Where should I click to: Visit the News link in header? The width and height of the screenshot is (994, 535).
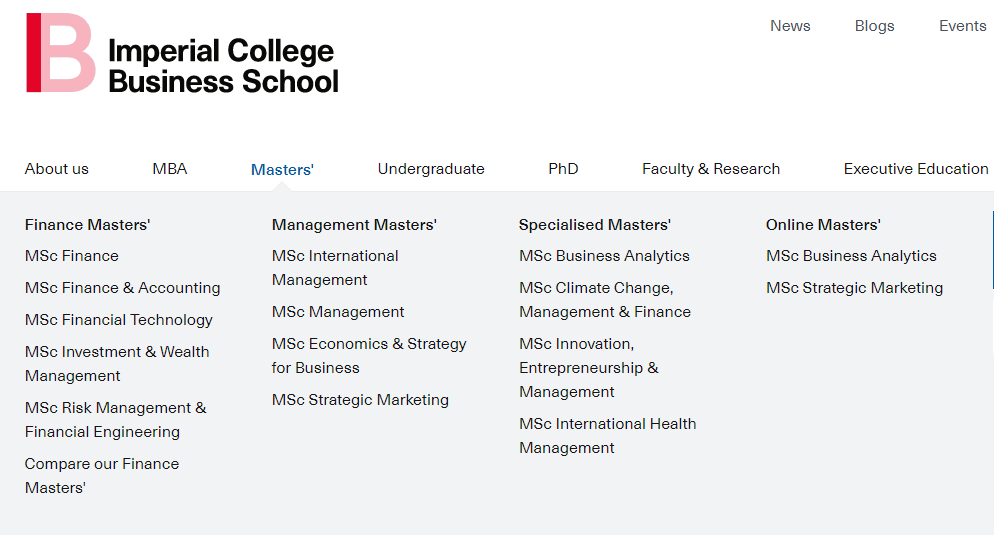(790, 26)
